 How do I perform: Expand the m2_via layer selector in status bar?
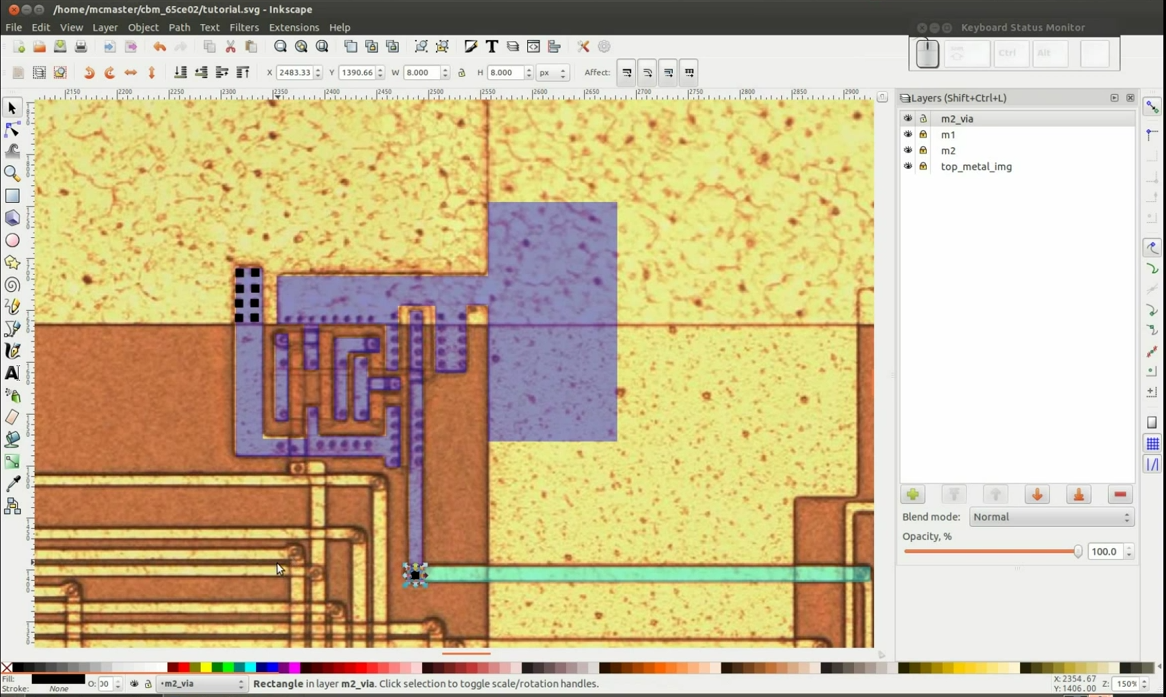(x=201, y=684)
